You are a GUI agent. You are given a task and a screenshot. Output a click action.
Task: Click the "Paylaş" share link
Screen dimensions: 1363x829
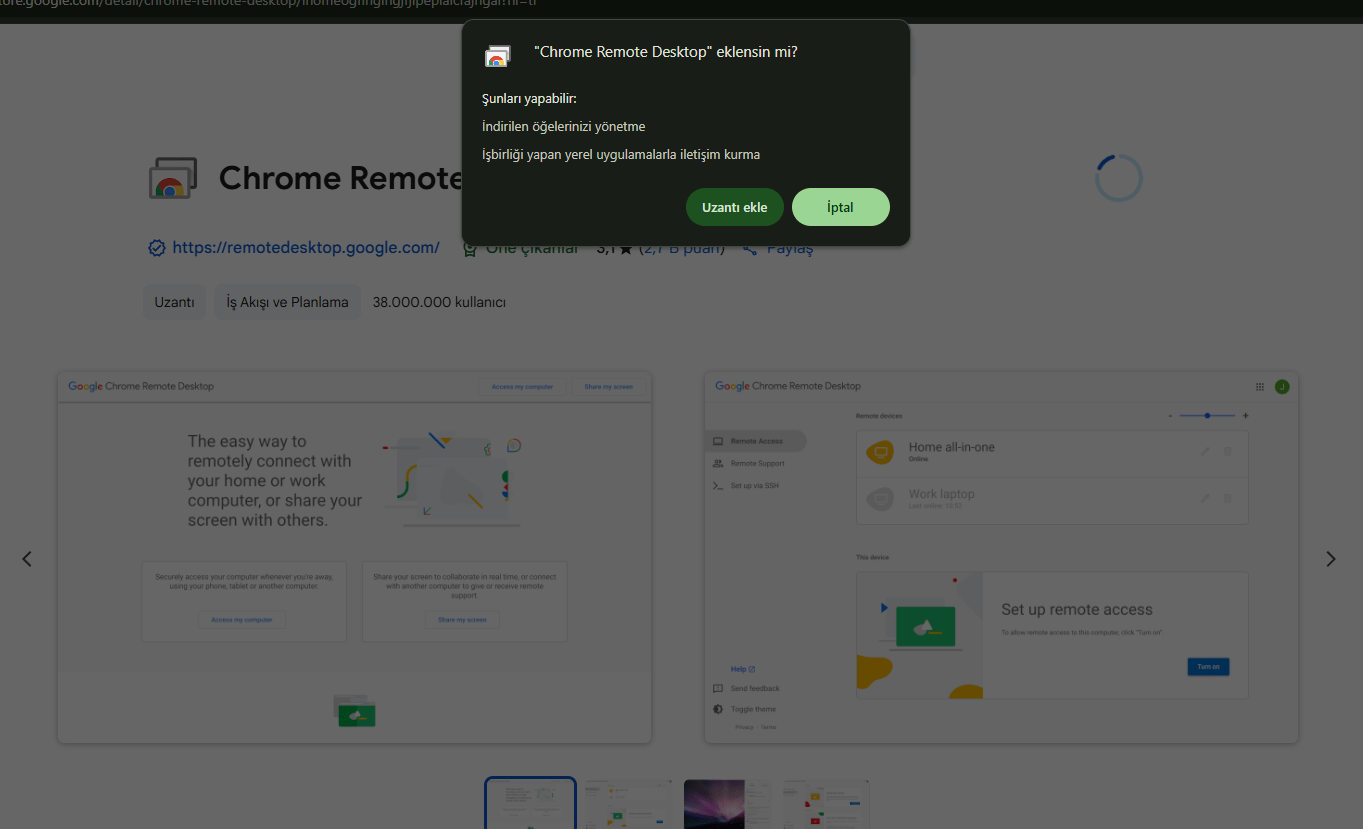coord(778,249)
